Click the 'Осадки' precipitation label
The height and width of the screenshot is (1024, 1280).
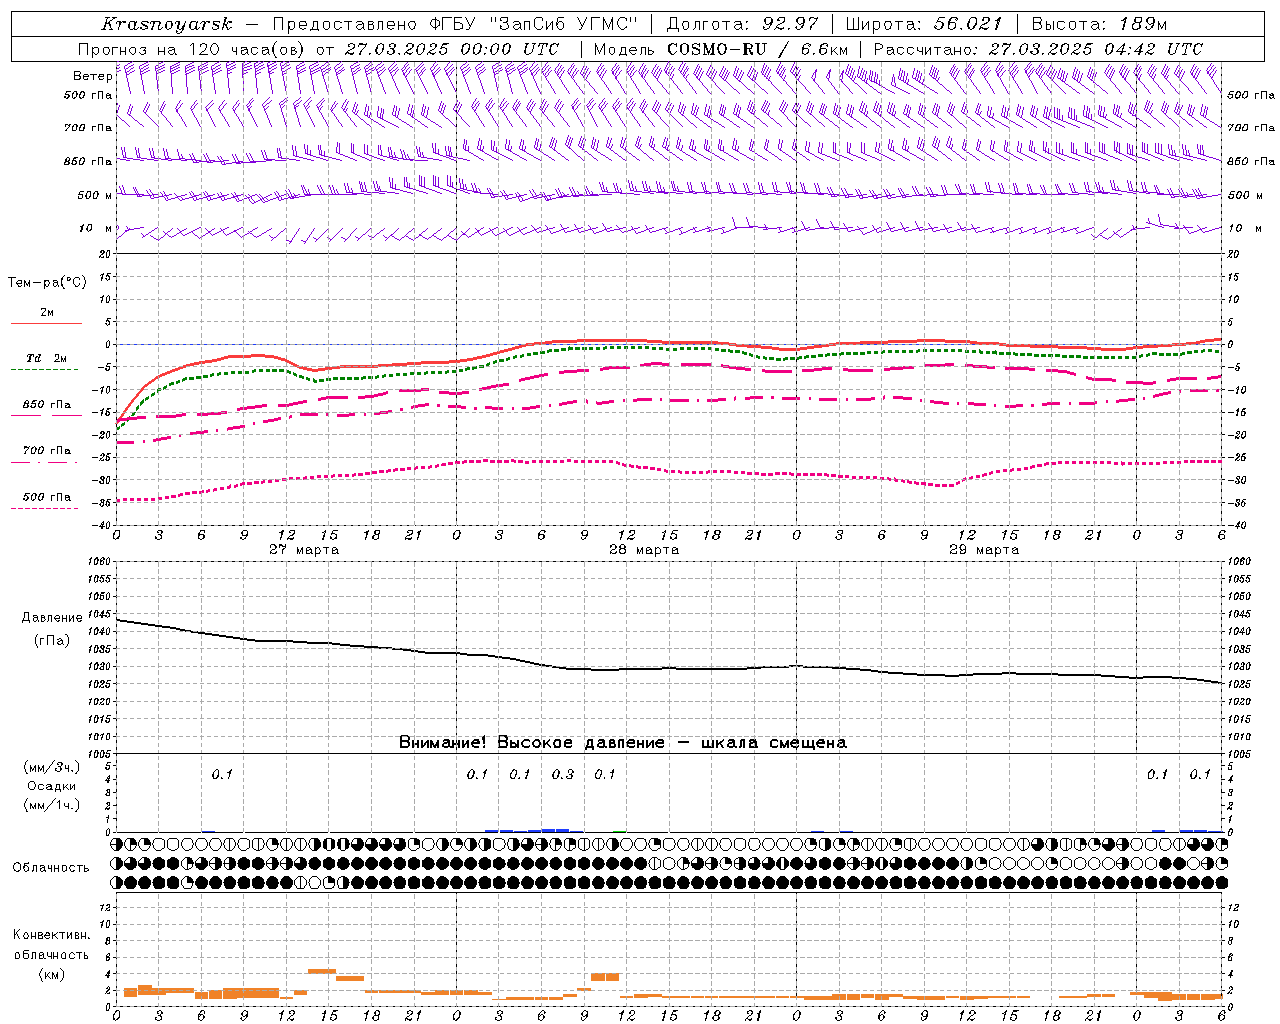[x=52, y=786]
